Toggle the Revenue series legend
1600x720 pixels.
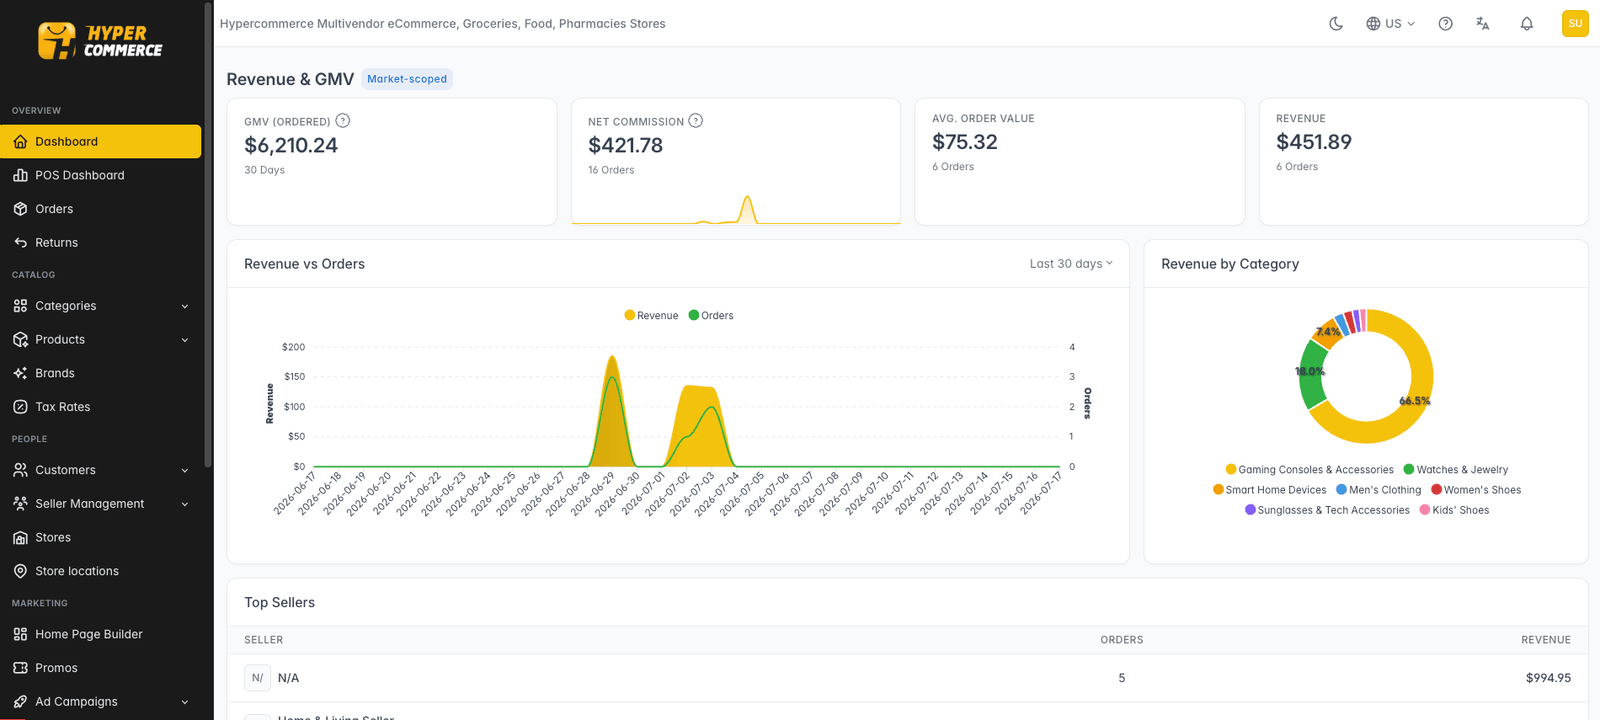(x=651, y=316)
